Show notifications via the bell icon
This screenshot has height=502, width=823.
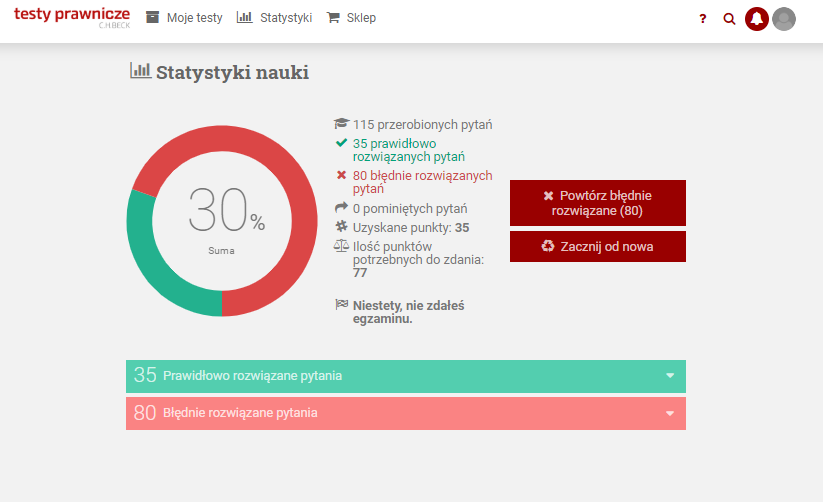757,19
